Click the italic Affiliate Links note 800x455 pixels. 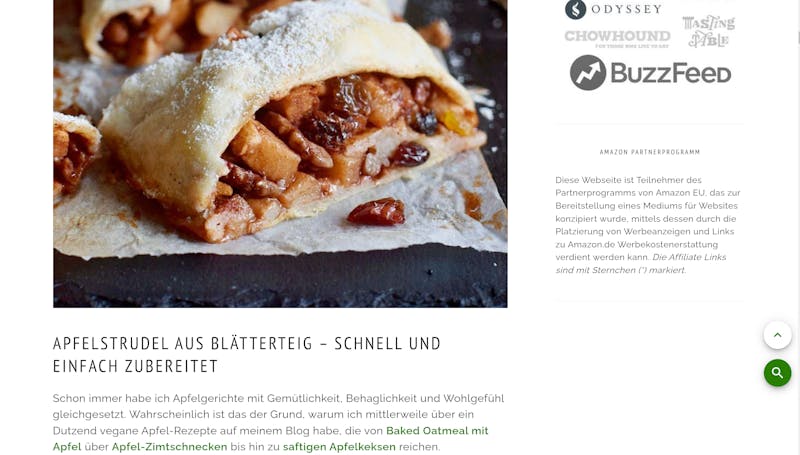tap(641, 264)
